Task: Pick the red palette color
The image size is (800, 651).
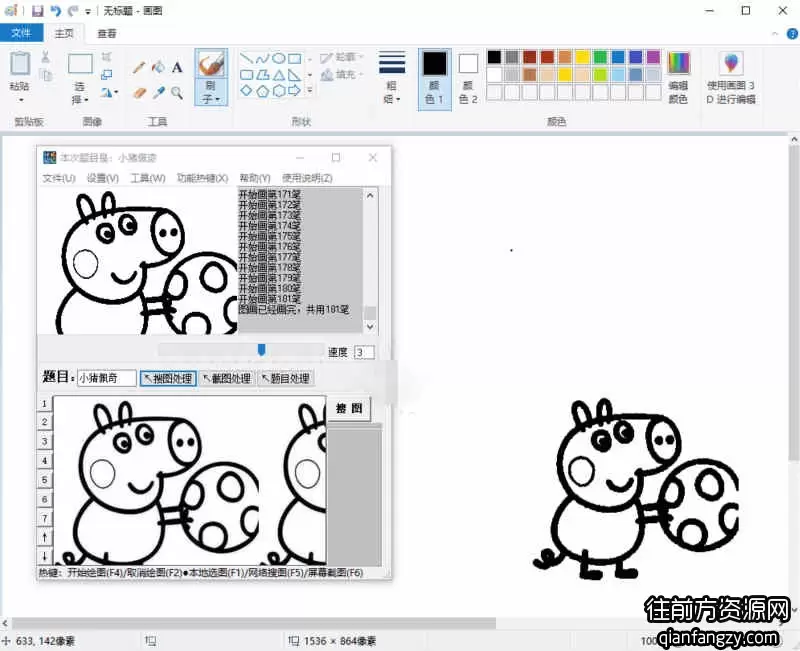Action: 547,57
